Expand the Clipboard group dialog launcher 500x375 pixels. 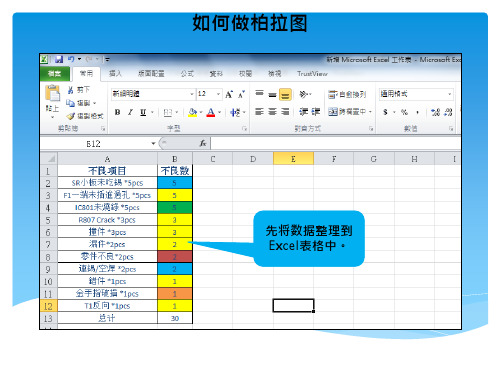pos(103,128)
